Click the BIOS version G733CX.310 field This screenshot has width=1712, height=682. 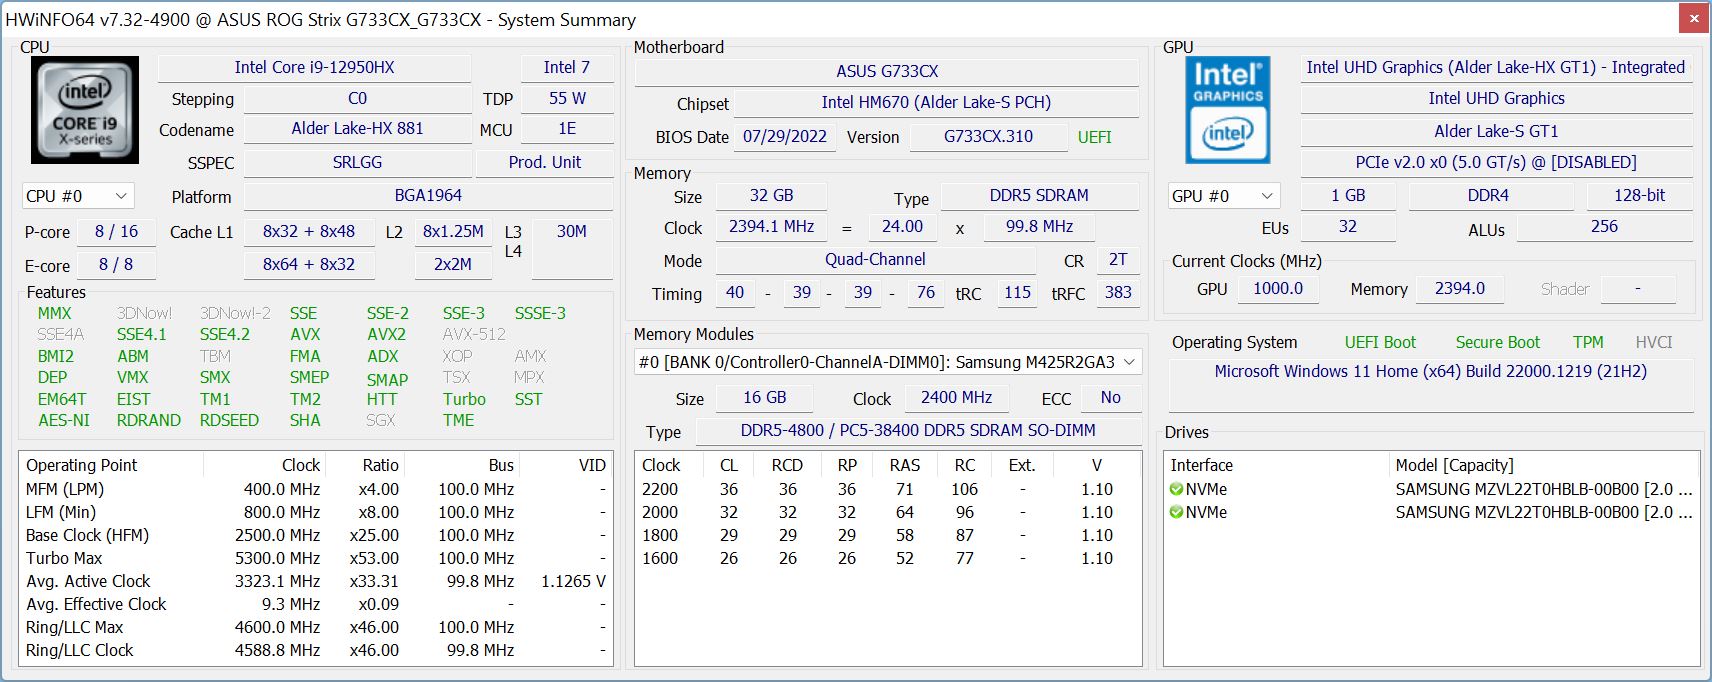tap(988, 137)
